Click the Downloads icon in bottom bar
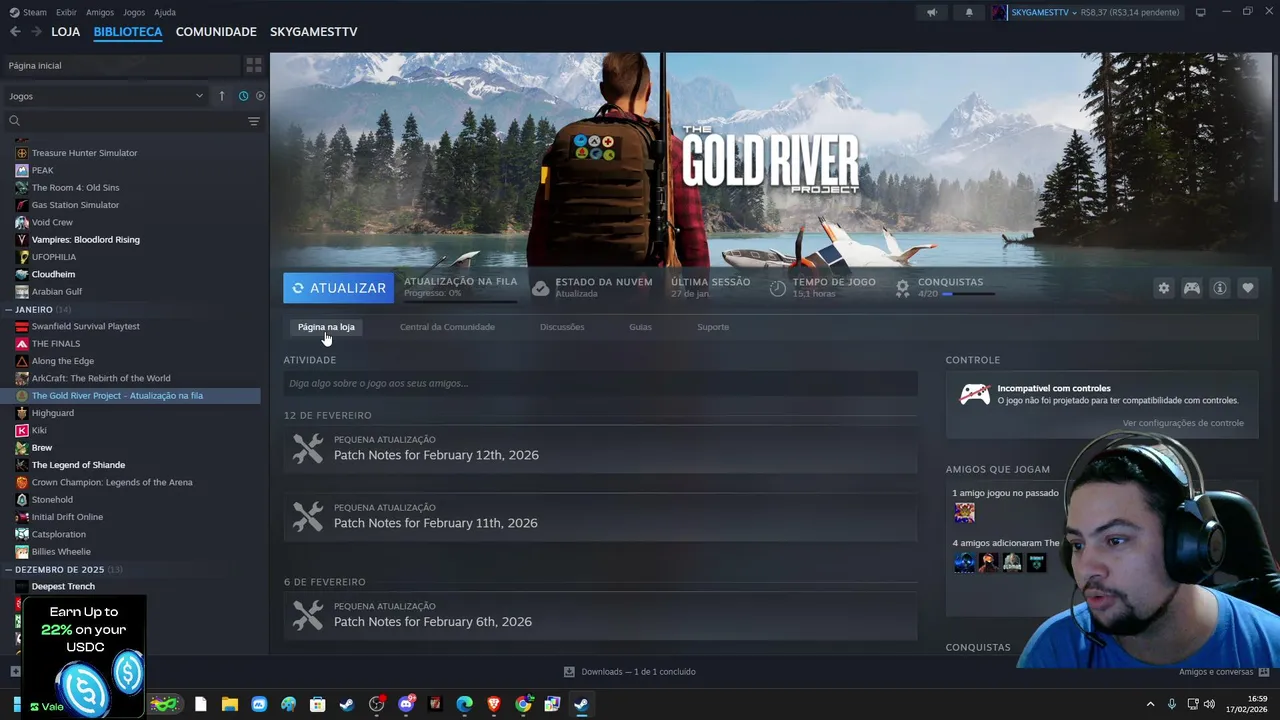The height and width of the screenshot is (720, 1280). pyautogui.click(x=569, y=672)
